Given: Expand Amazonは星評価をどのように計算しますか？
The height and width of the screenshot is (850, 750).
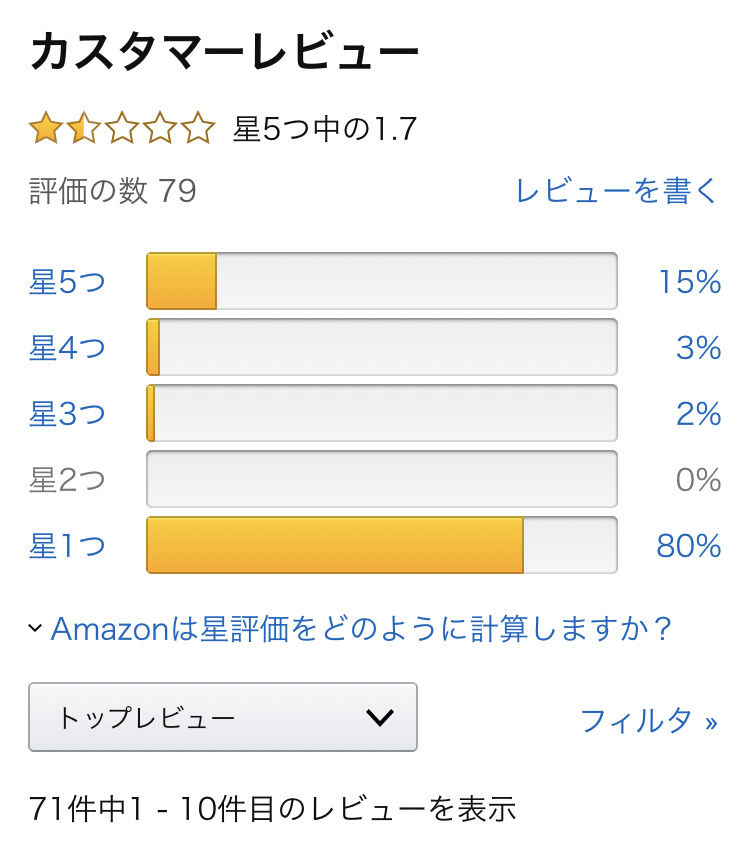Looking at the screenshot, I should pos(361,629).
